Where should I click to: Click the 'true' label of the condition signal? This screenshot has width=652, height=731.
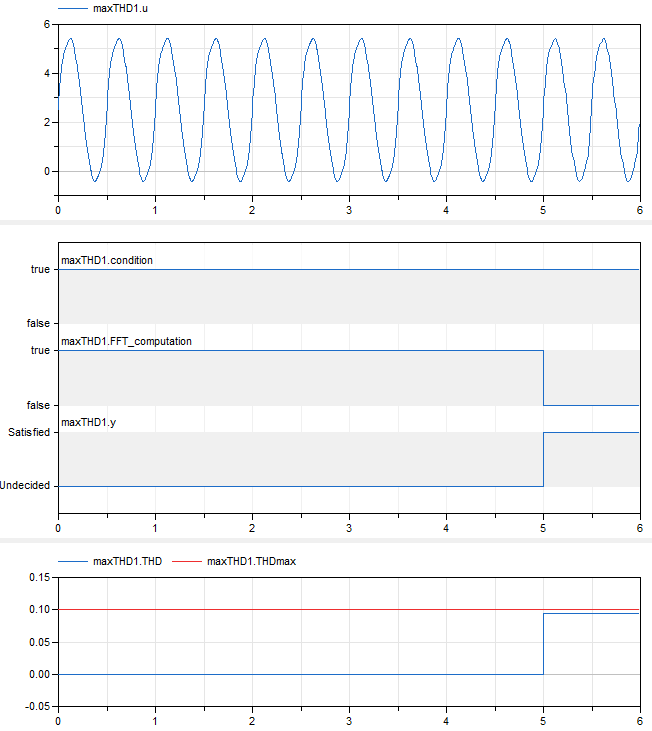tap(39, 269)
